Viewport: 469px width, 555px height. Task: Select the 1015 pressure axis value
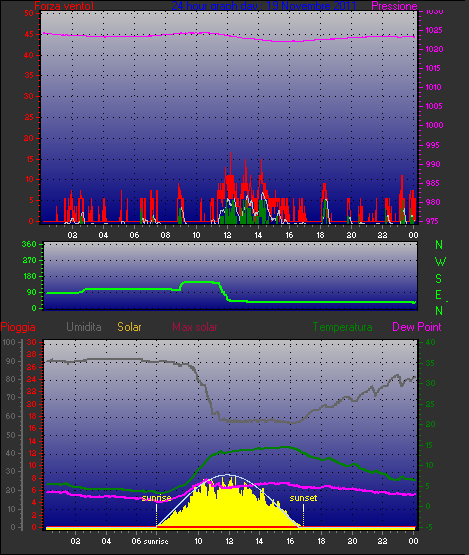pyautogui.click(x=434, y=68)
